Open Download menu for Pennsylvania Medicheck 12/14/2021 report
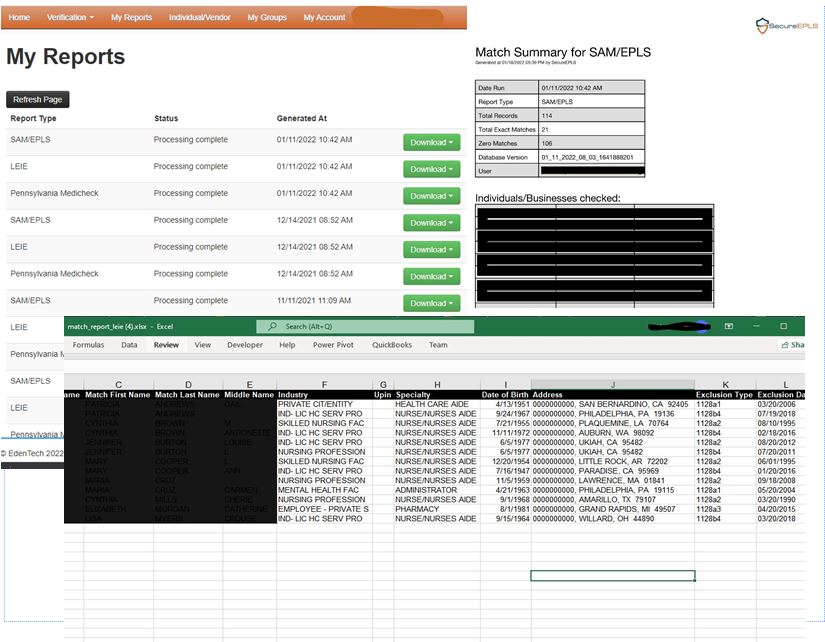 click(x=431, y=276)
